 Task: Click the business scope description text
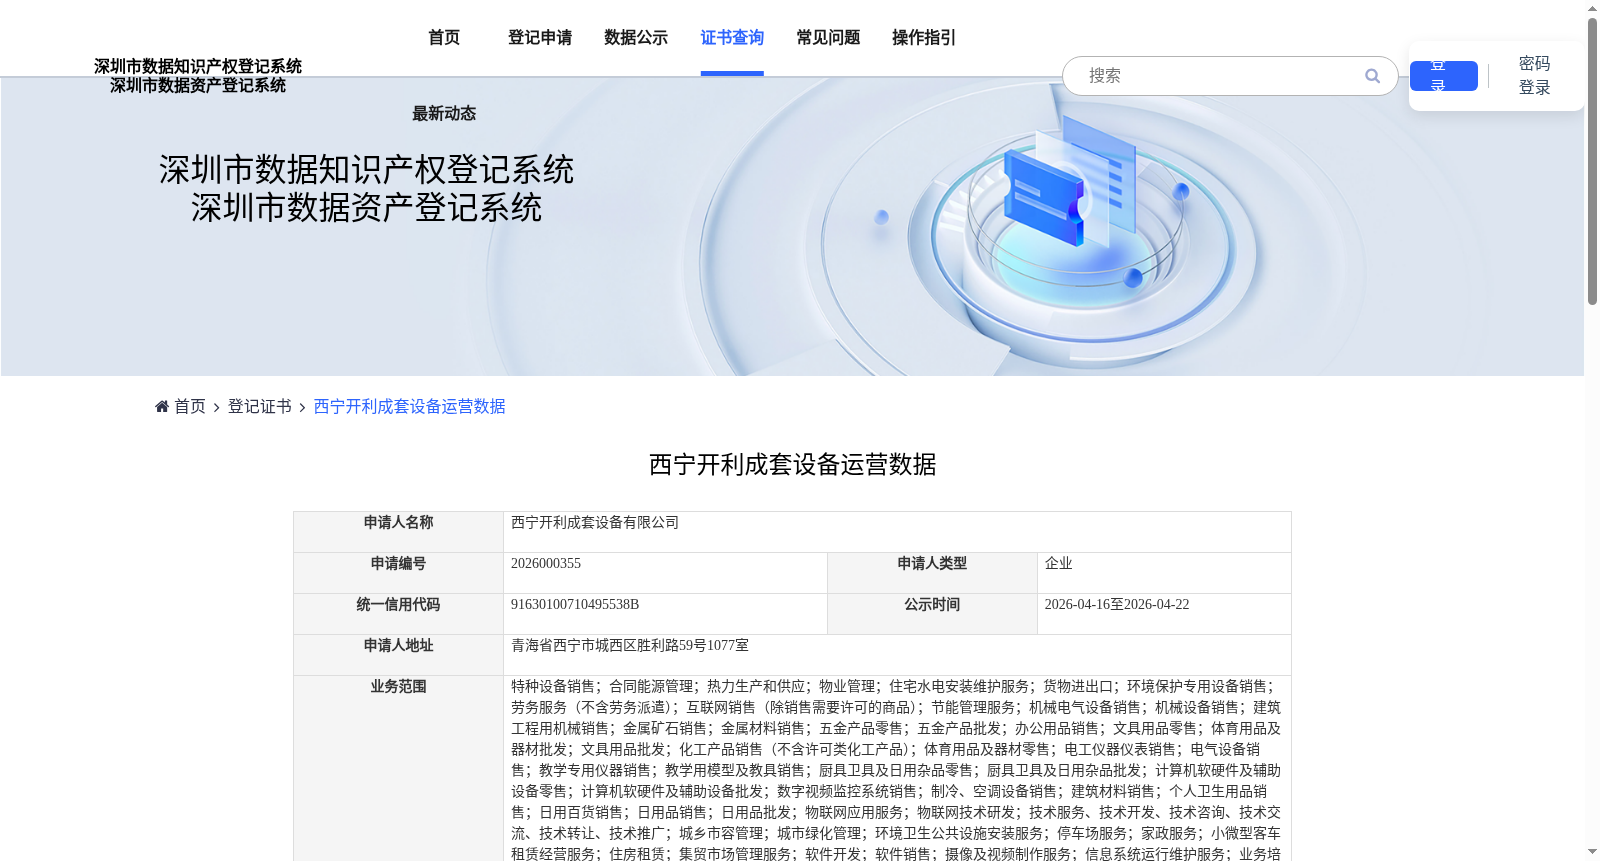point(896,770)
